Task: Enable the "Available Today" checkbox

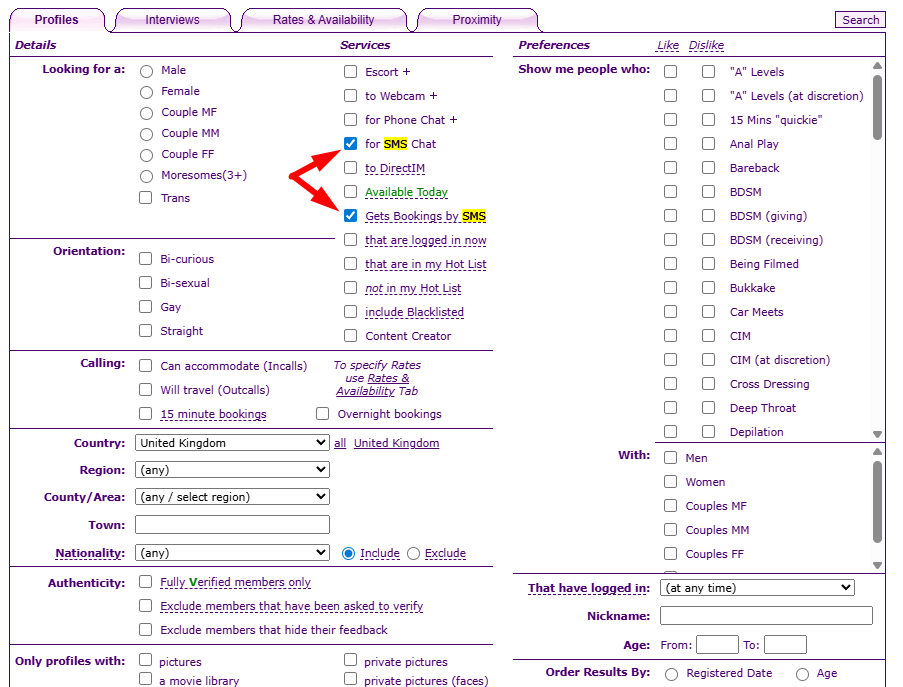Action: pyautogui.click(x=350, y=192)
